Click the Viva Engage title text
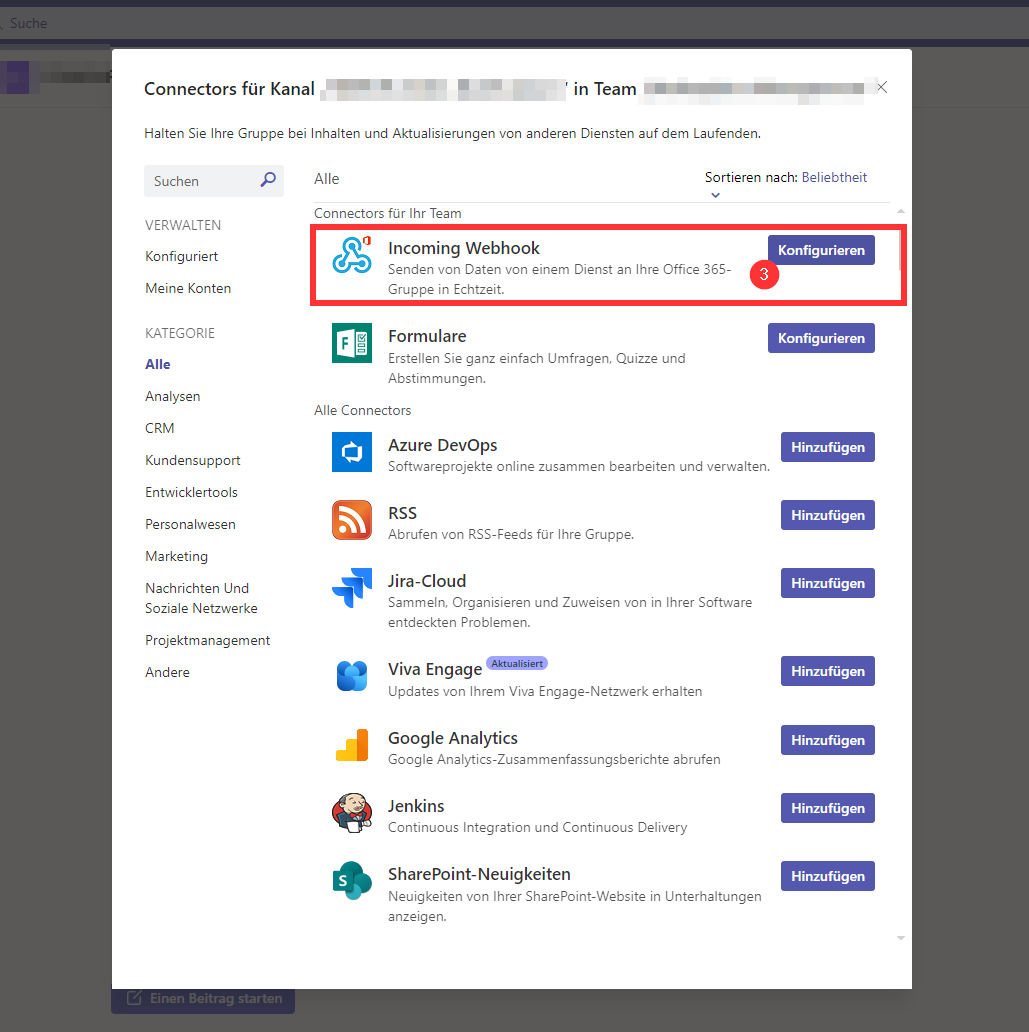The width and height of the screenshot is (1029, 1032). [x=435, y=669]
